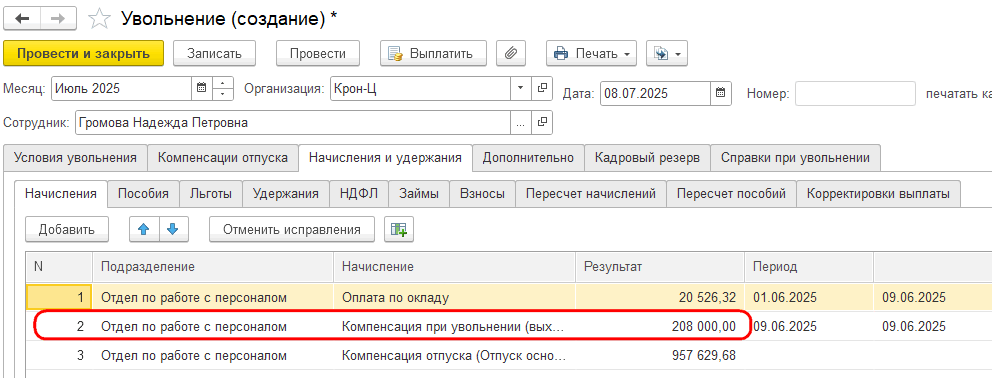The width and height of the screenshot is (992, 378).
Task: Open Пересчет пособий sub-tab
Action: (731, 194)
